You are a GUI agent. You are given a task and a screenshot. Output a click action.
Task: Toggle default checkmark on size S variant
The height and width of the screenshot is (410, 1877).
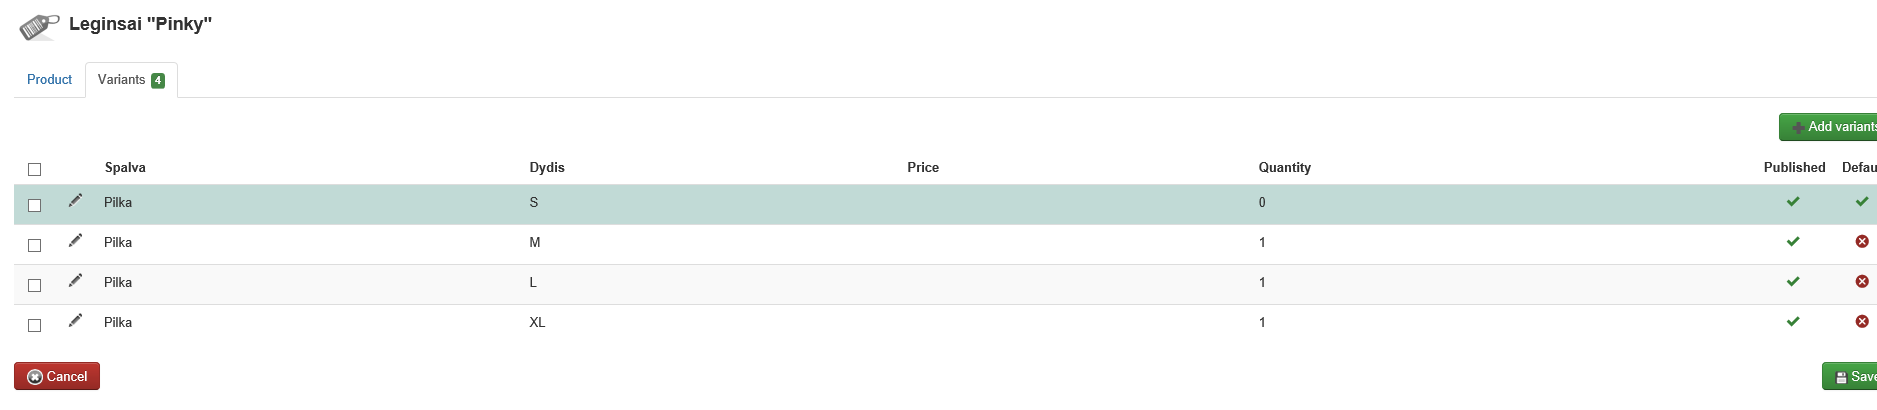tap(1862, 202)
